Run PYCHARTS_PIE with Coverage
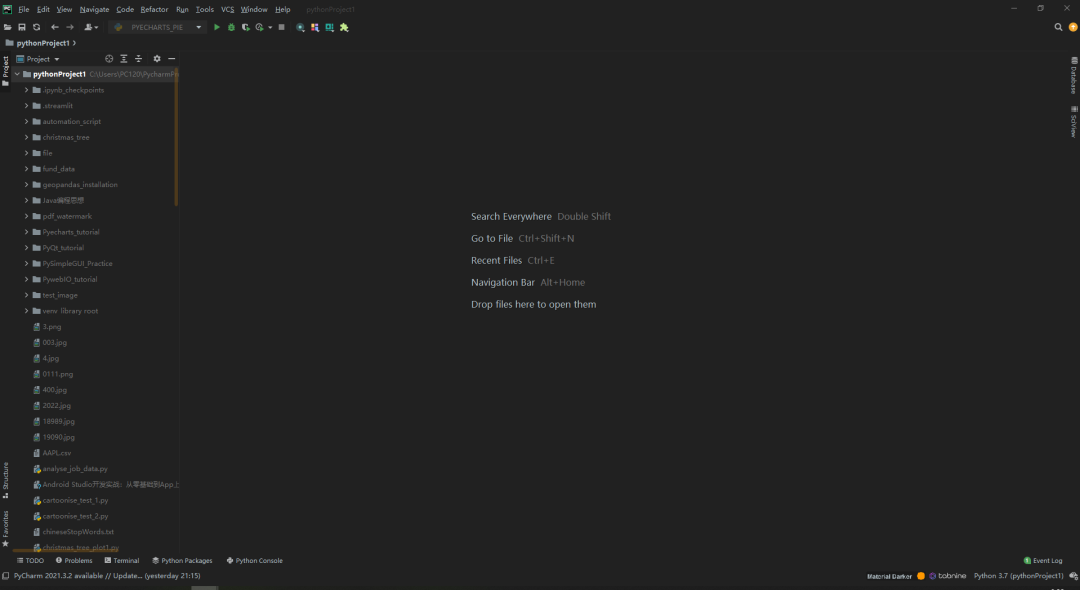1080x590 pixels. coord(246,27)
